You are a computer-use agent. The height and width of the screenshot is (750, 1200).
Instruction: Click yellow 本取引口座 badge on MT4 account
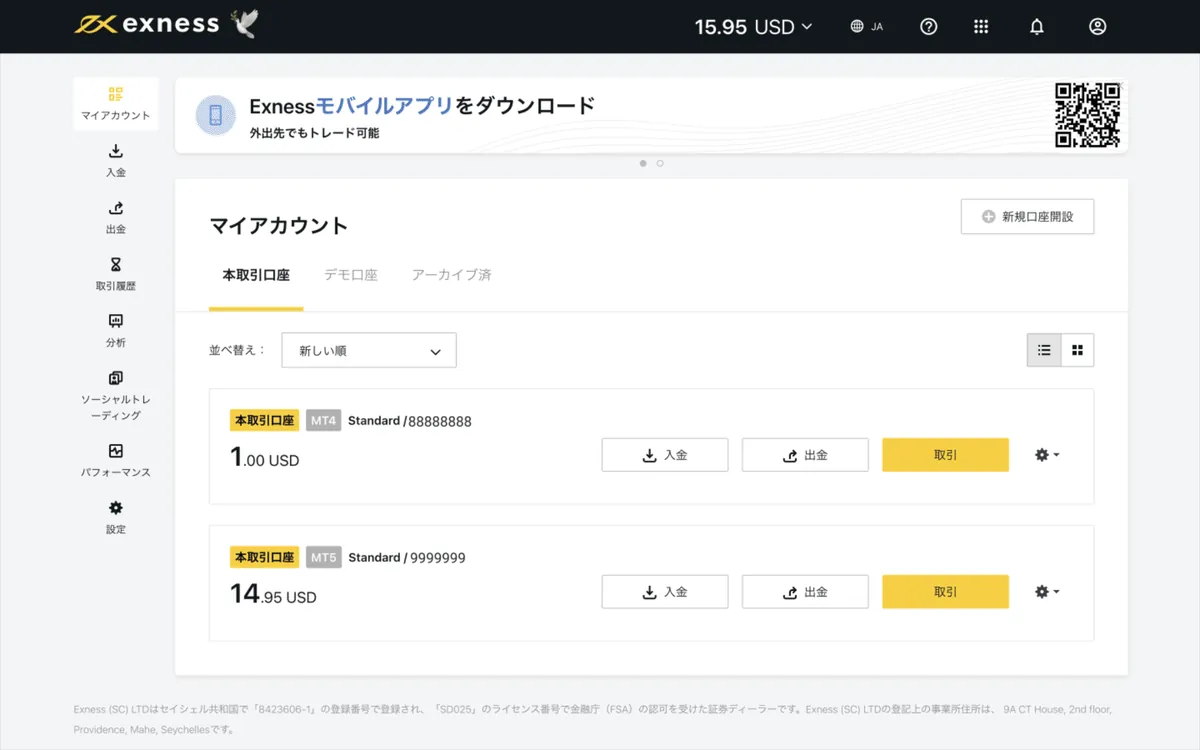(264, 421)
